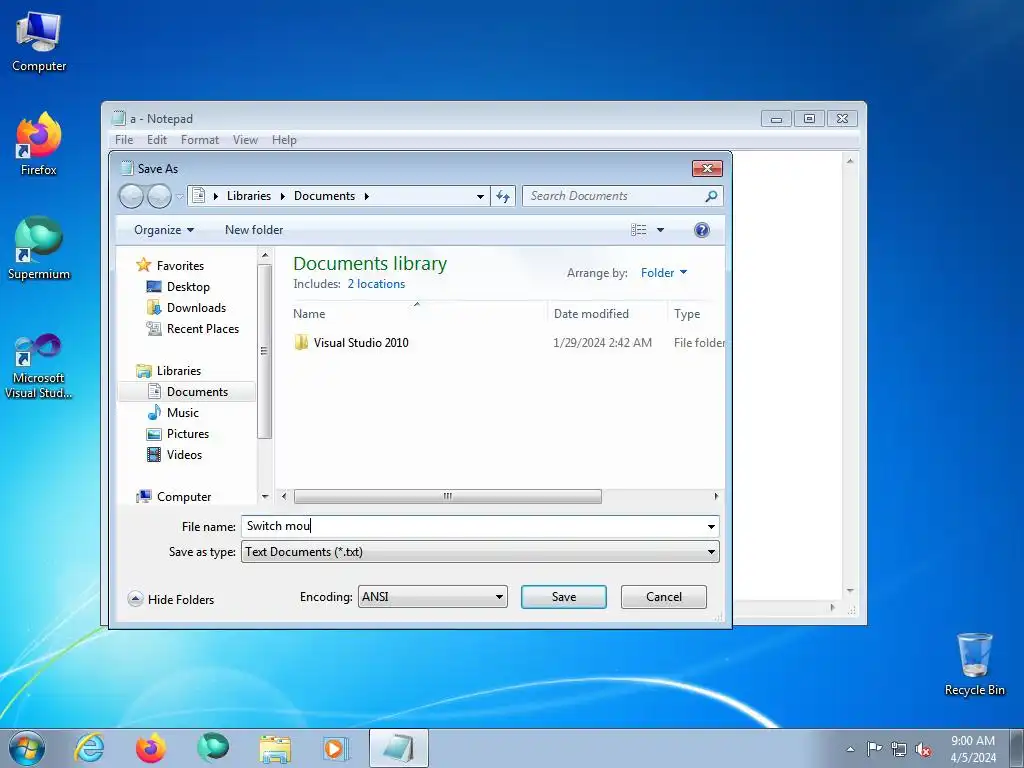Click the 2 locations link
The height and width of the screenshot is (768, 1024).
tap(376, 284)
